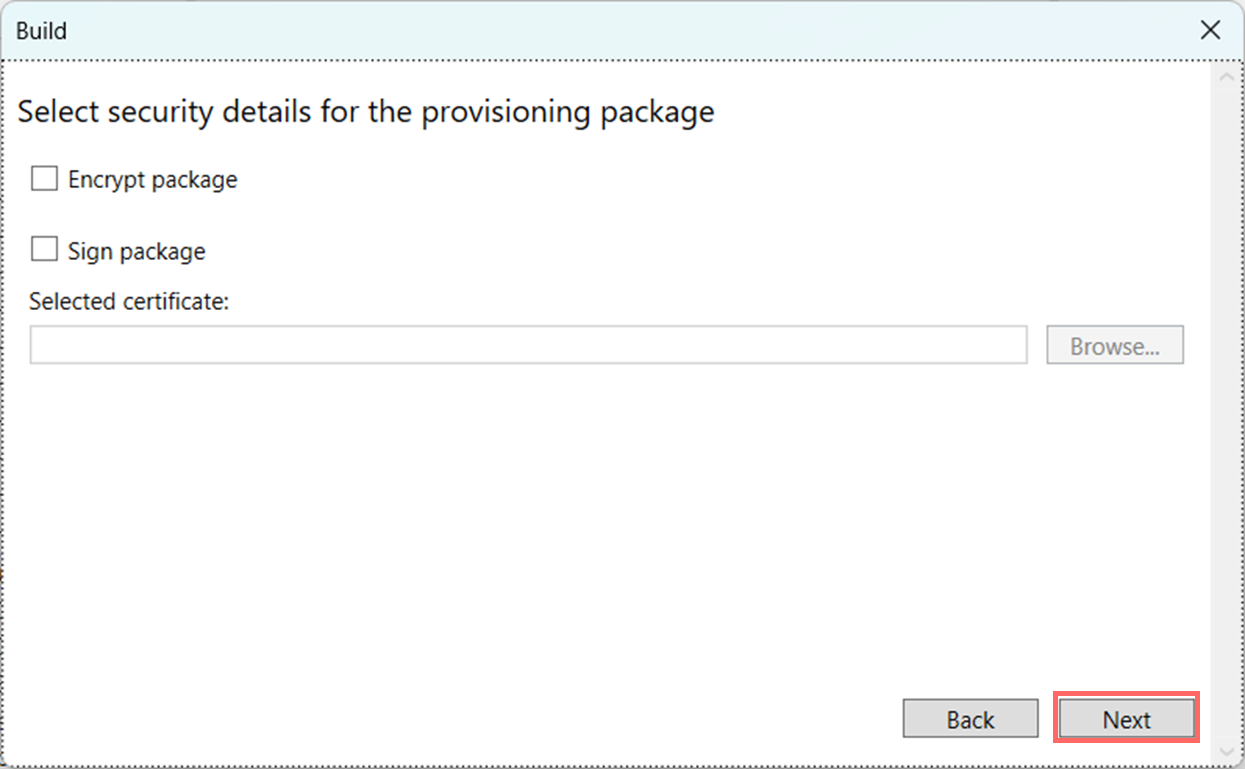Click the "Selected certificate:" label
The height and width of the screenshot is (769, 1245).
(x=129, y=301)
